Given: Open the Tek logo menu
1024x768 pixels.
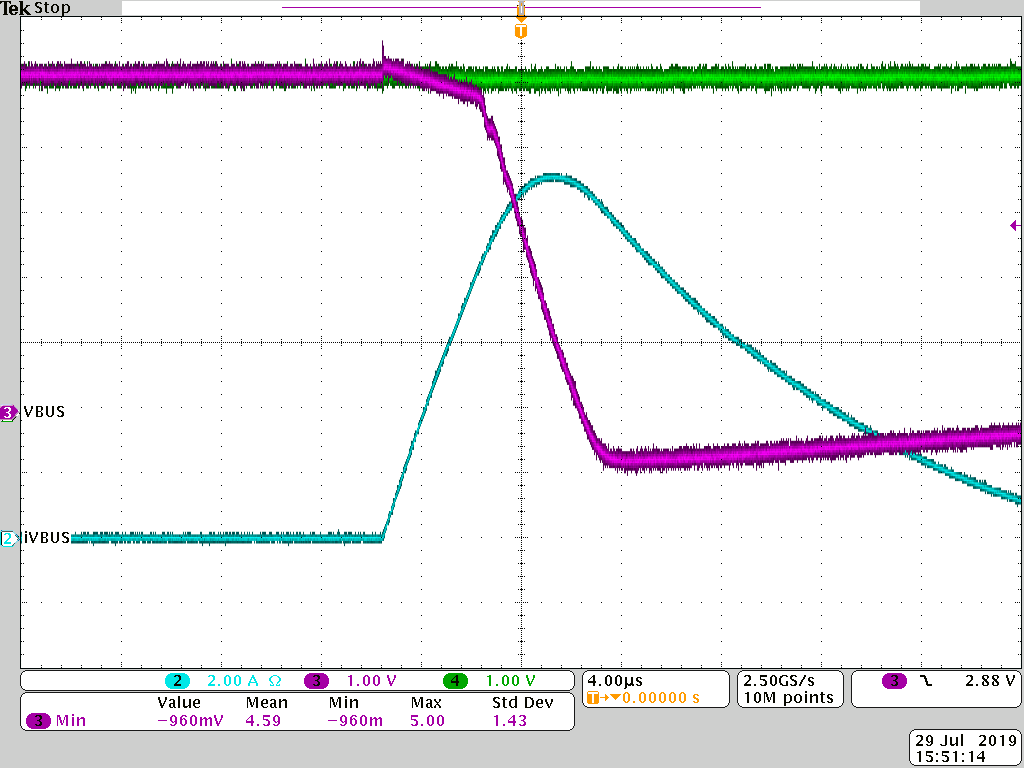Looking at the screenshot, I should coord(18,8).
